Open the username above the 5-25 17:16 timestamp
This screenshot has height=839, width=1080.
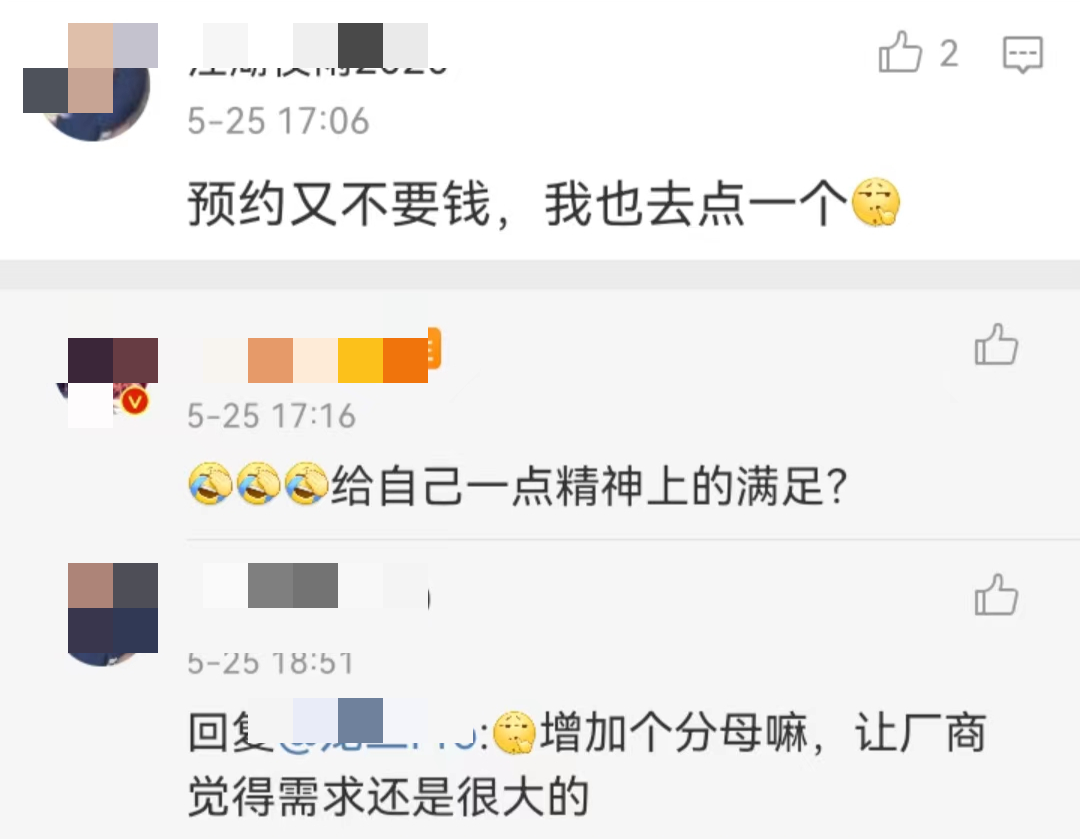pos(315,360)
